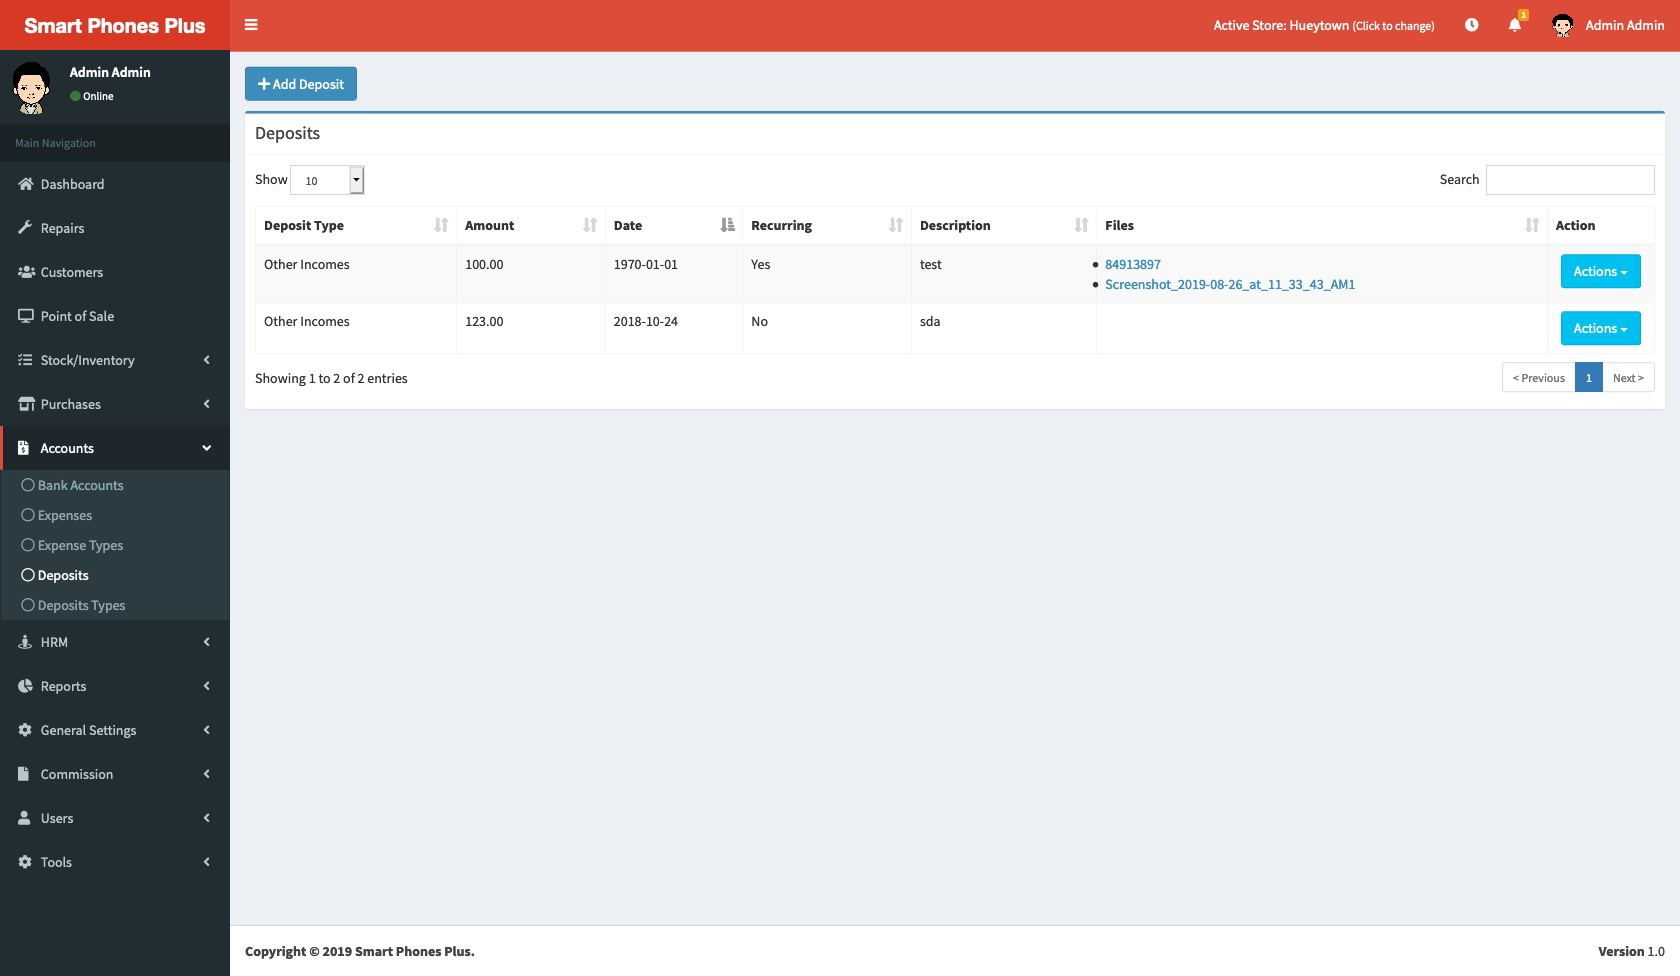Collapse the Accounts submenu chevron
The image size is (1680, 976).
(x=207, y=448)
